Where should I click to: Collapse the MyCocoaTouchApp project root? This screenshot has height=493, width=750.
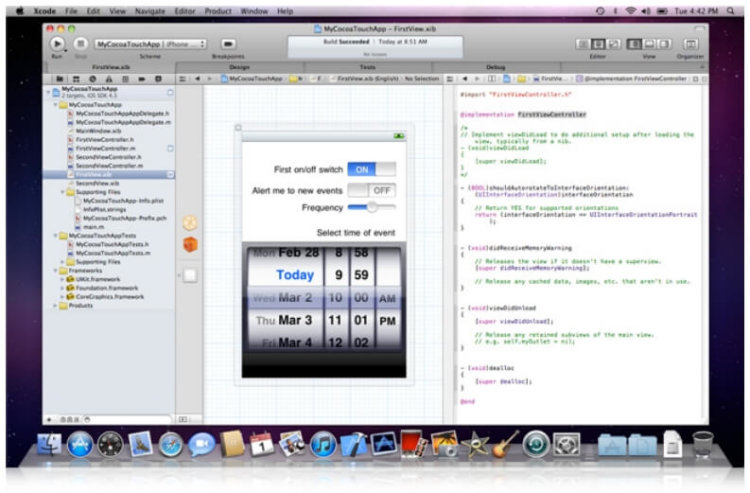pyautogui.click(x=48, y=92)
